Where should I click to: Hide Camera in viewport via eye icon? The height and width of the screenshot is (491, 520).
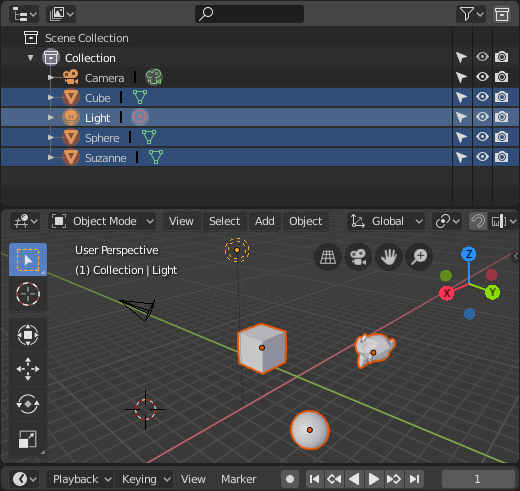point(482,77)
